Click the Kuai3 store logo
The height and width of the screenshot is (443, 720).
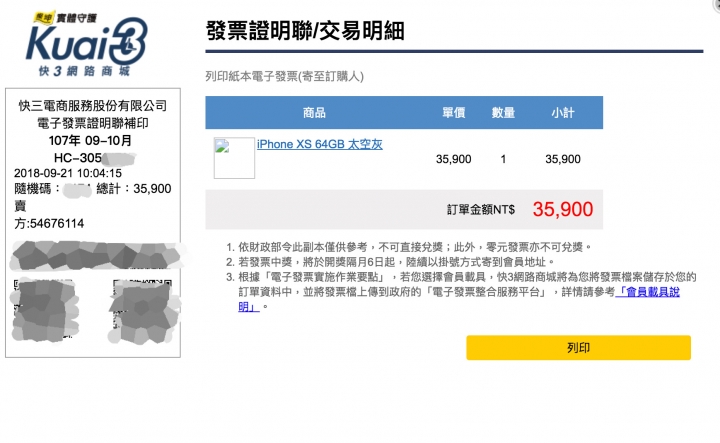pyautogui.click(x=87, y=44)
